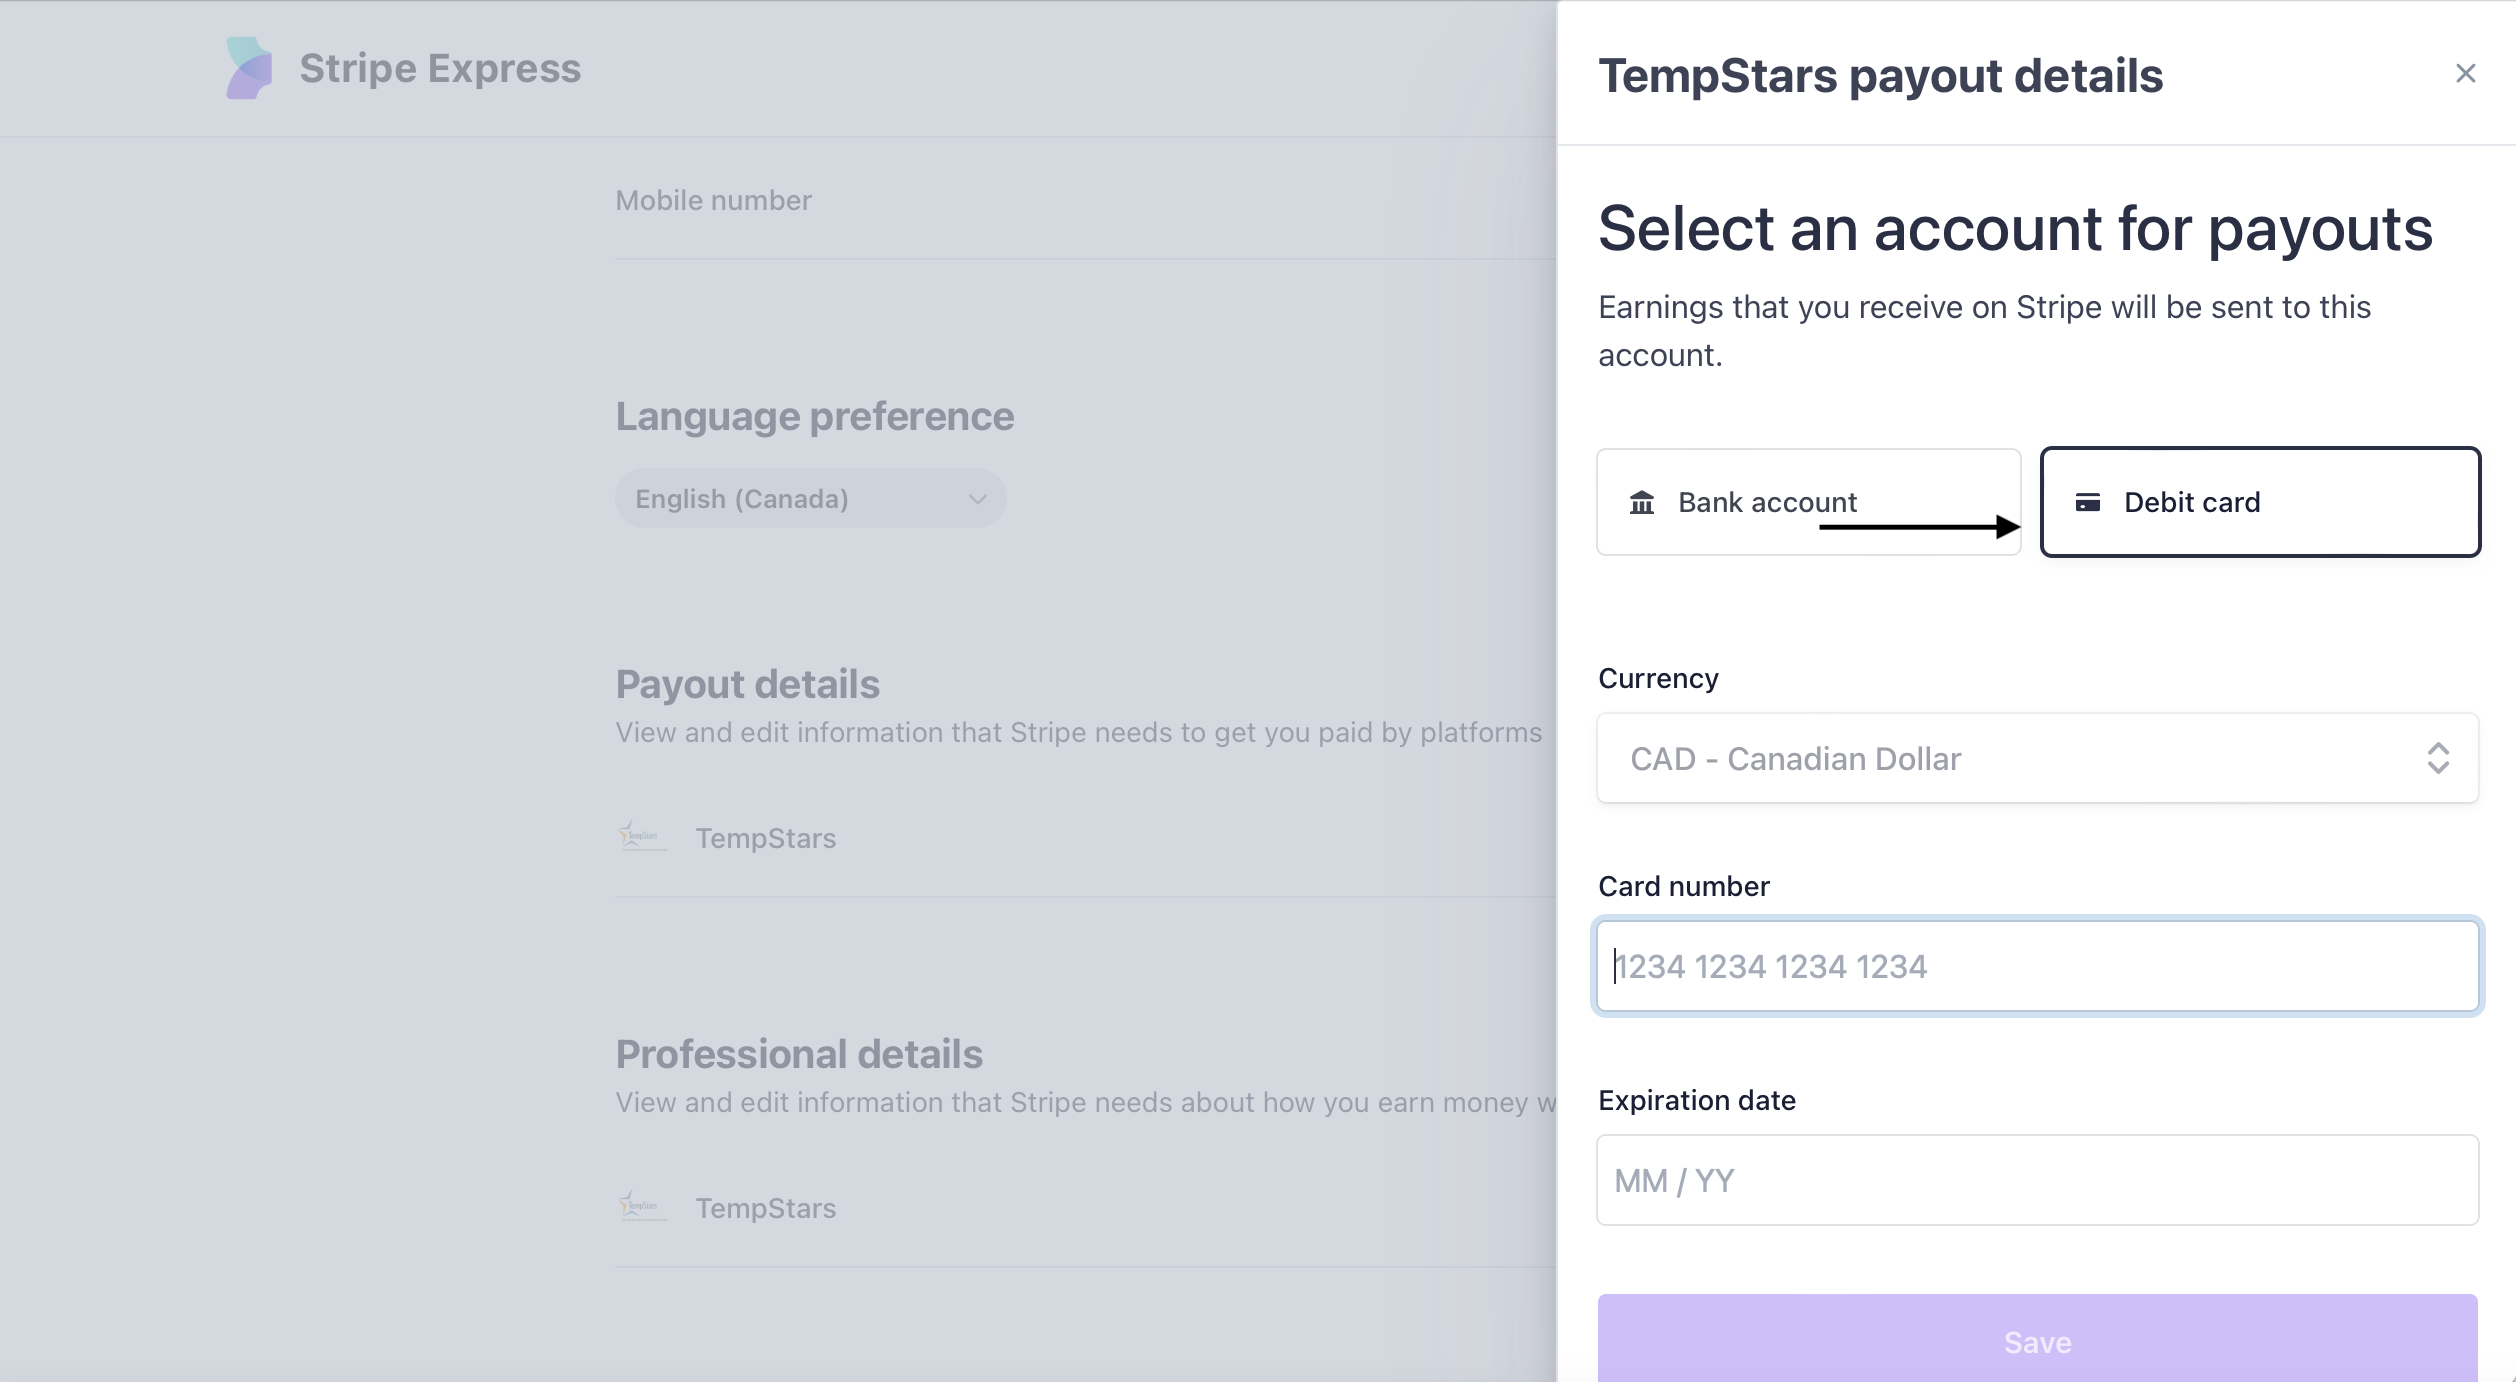Click the up-down arrows in the Currency field
Viewport: 2516px width, 1382px height.
pos(2438,758)
